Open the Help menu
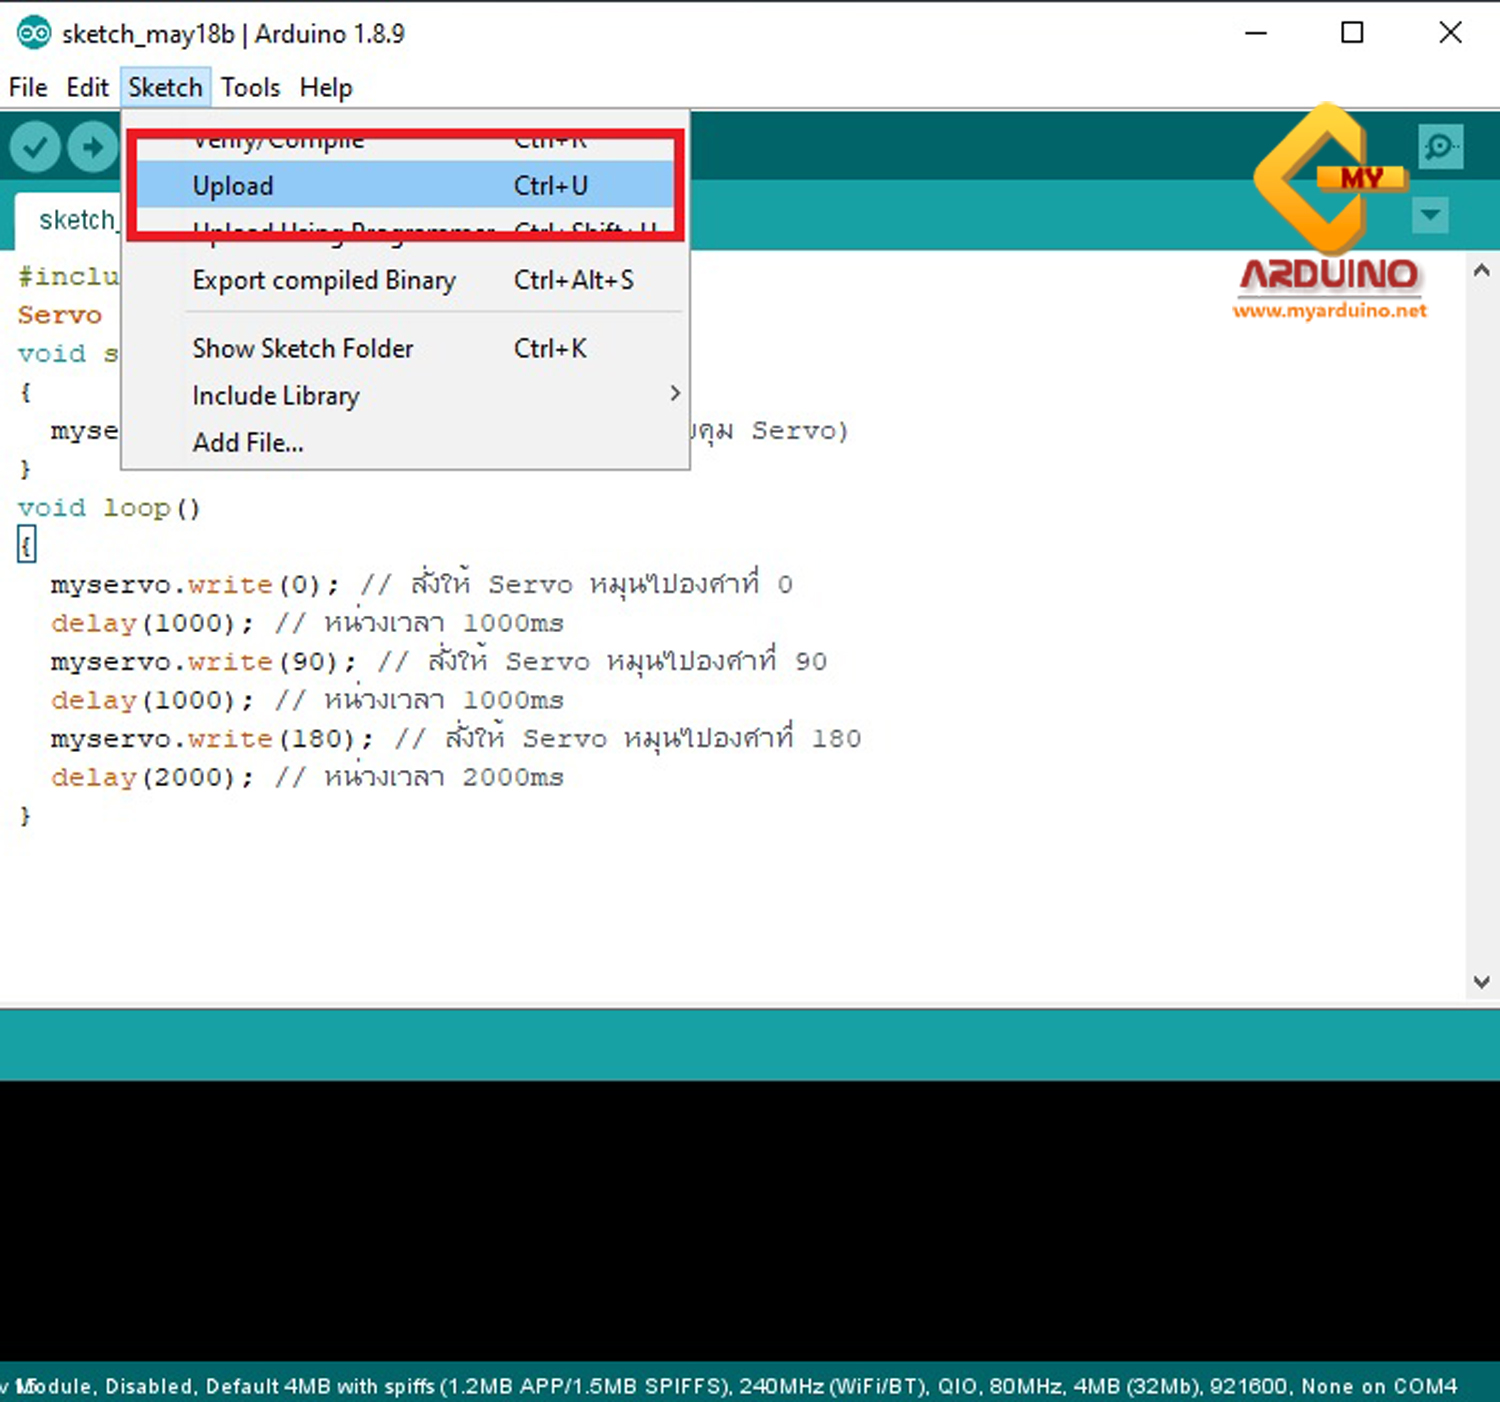Screen dimensions: 1500x1402 pyautogui.click(x=326, y=87)
